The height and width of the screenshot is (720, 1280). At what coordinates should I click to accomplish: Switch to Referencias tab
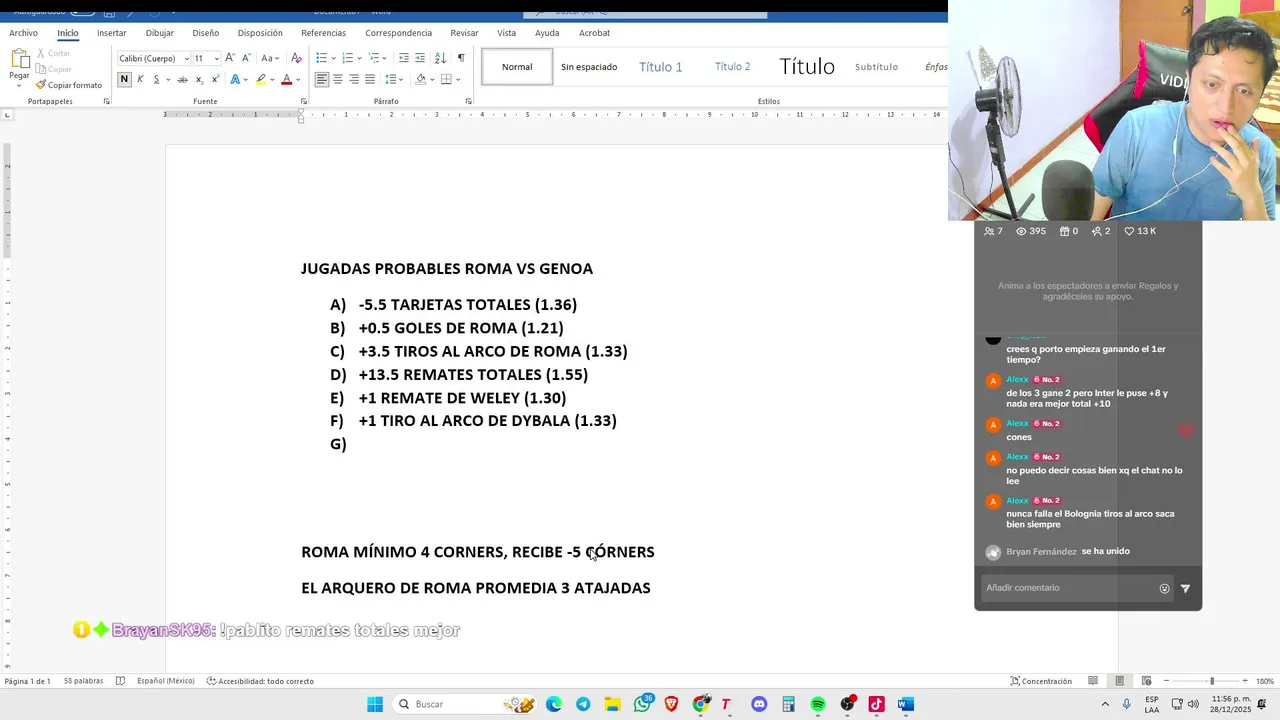[x=323, y=33]
